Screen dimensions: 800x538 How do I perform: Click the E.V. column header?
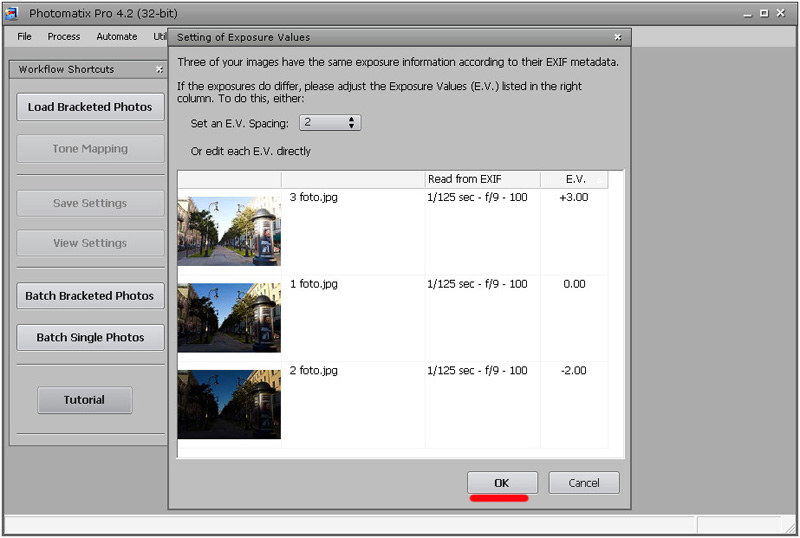coord(574,179)
